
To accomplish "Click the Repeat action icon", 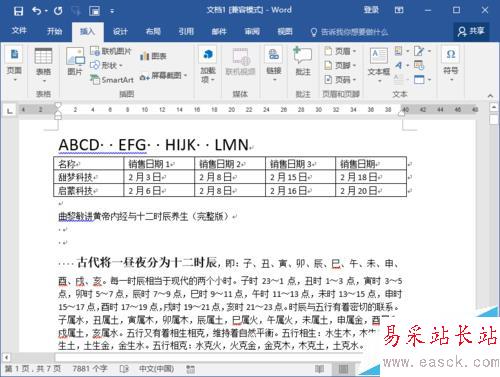I will (58, 11).
